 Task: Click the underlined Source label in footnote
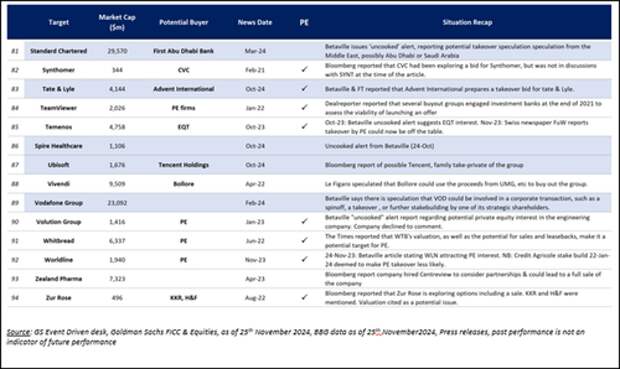pos(18,332)
